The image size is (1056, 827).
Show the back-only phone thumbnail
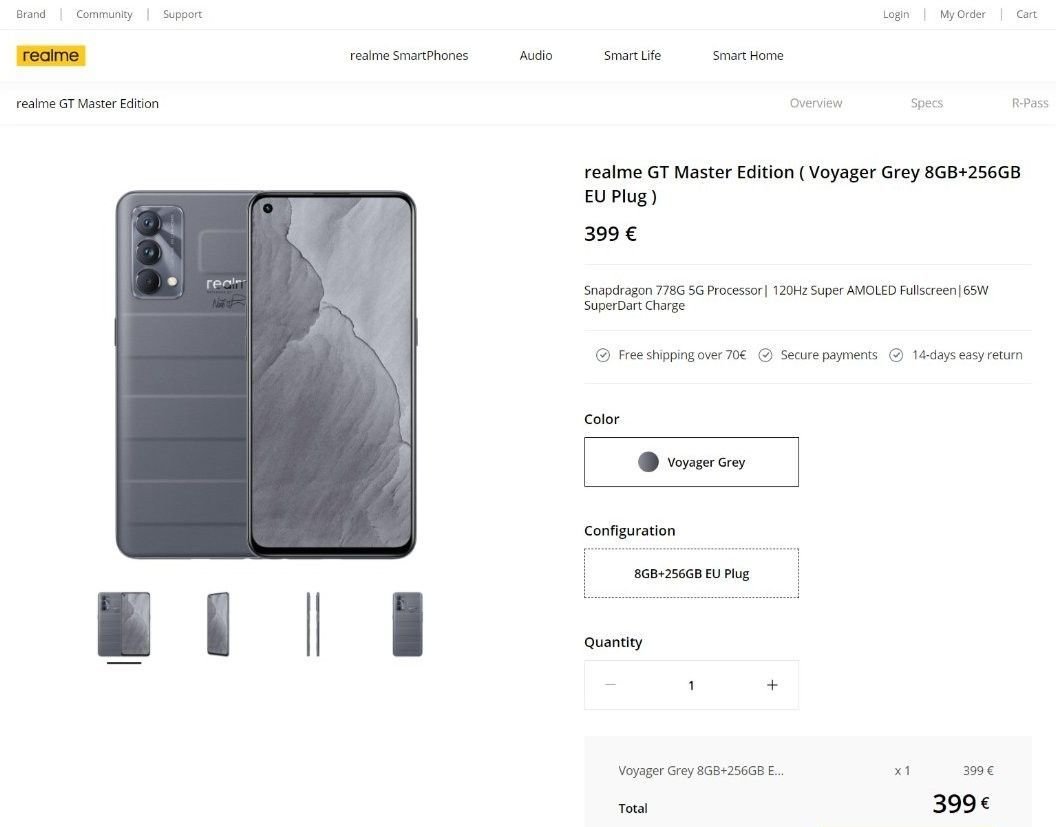coord(407,624)
